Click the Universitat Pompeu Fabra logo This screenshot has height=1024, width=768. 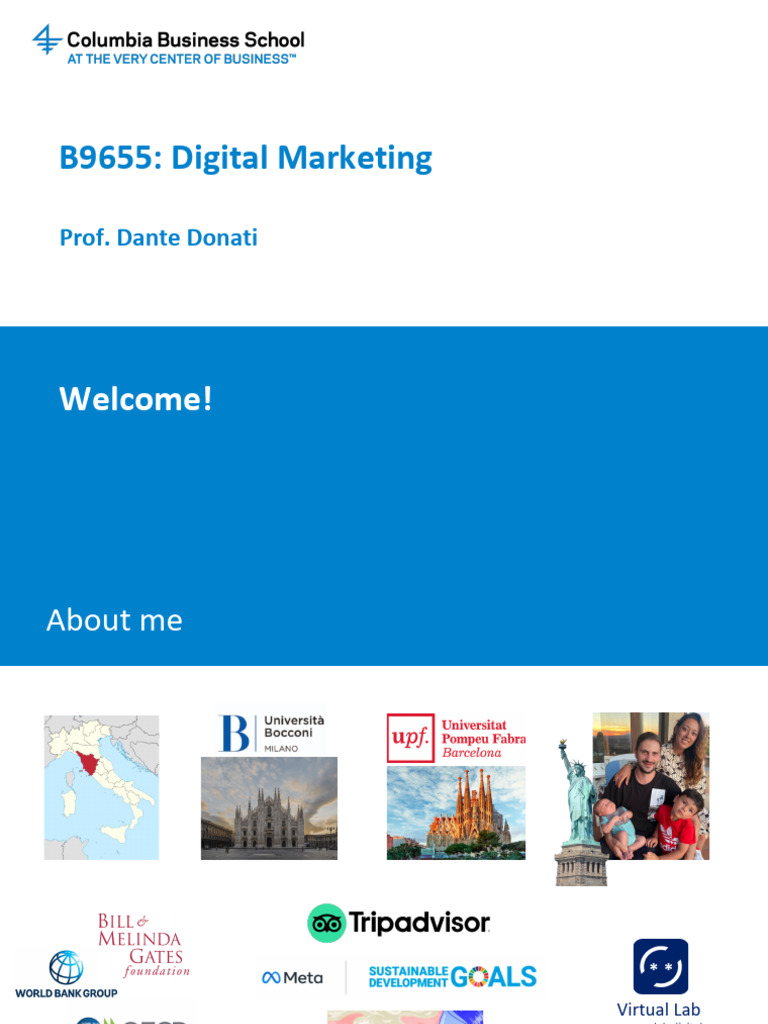point(456,738)
